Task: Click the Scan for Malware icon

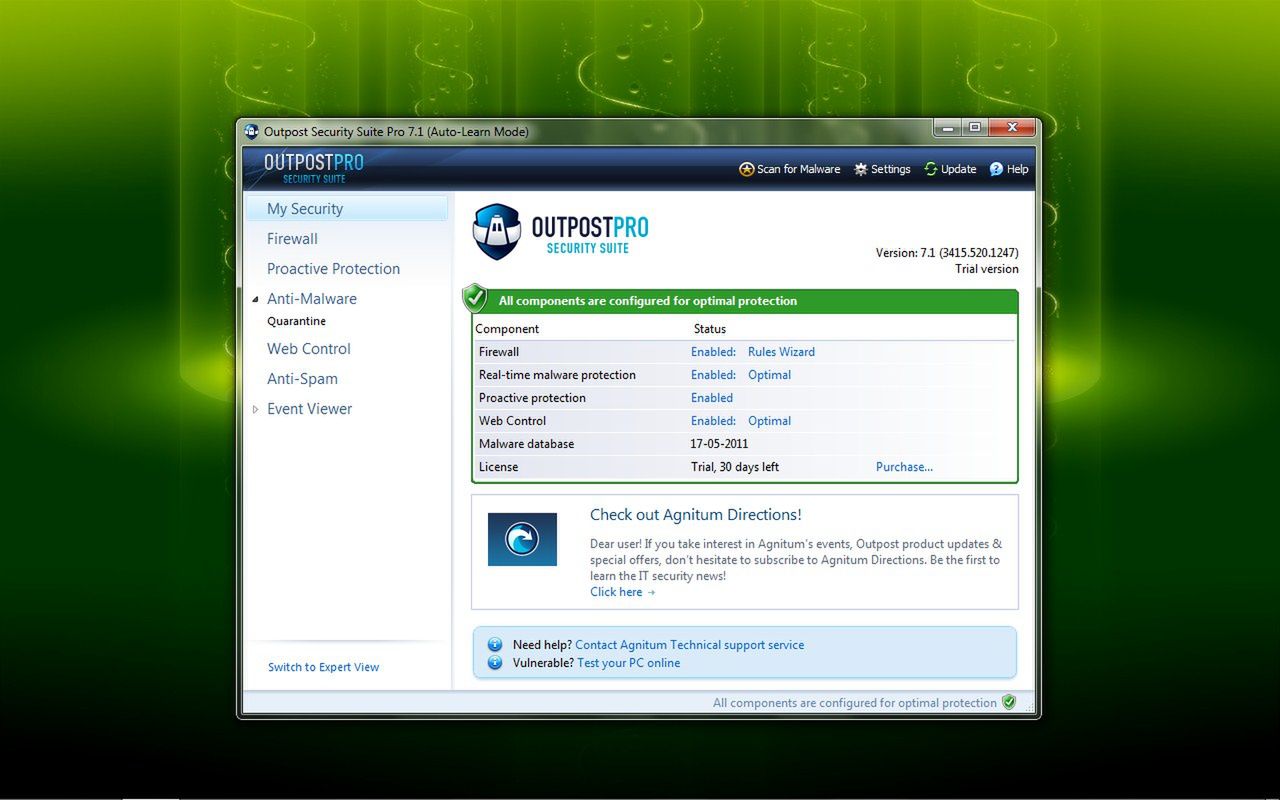Action: pyautogui.click(x=746, y=169)
